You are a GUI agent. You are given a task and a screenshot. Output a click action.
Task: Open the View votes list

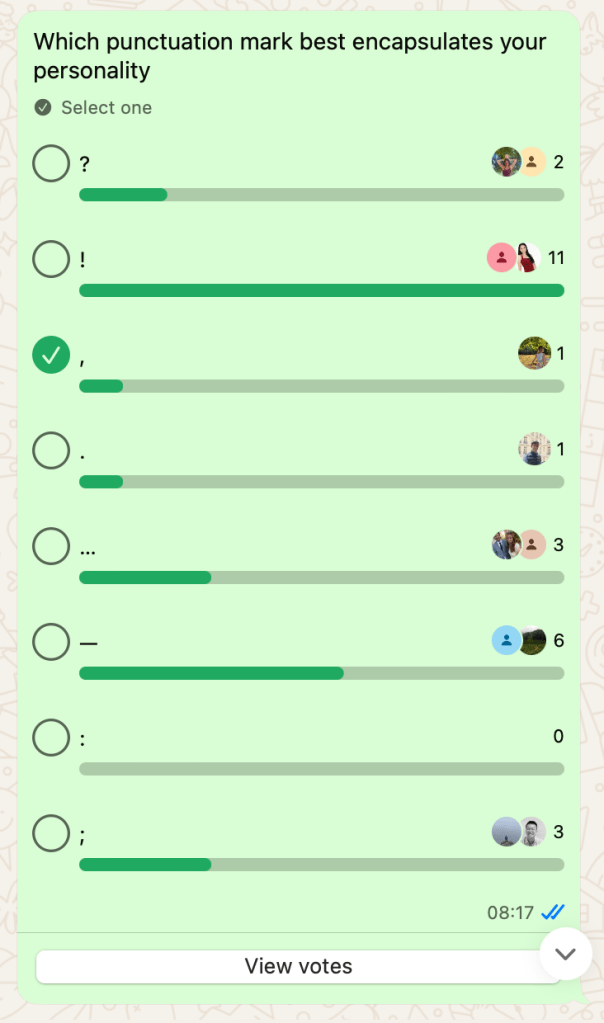tap(298, 966)
